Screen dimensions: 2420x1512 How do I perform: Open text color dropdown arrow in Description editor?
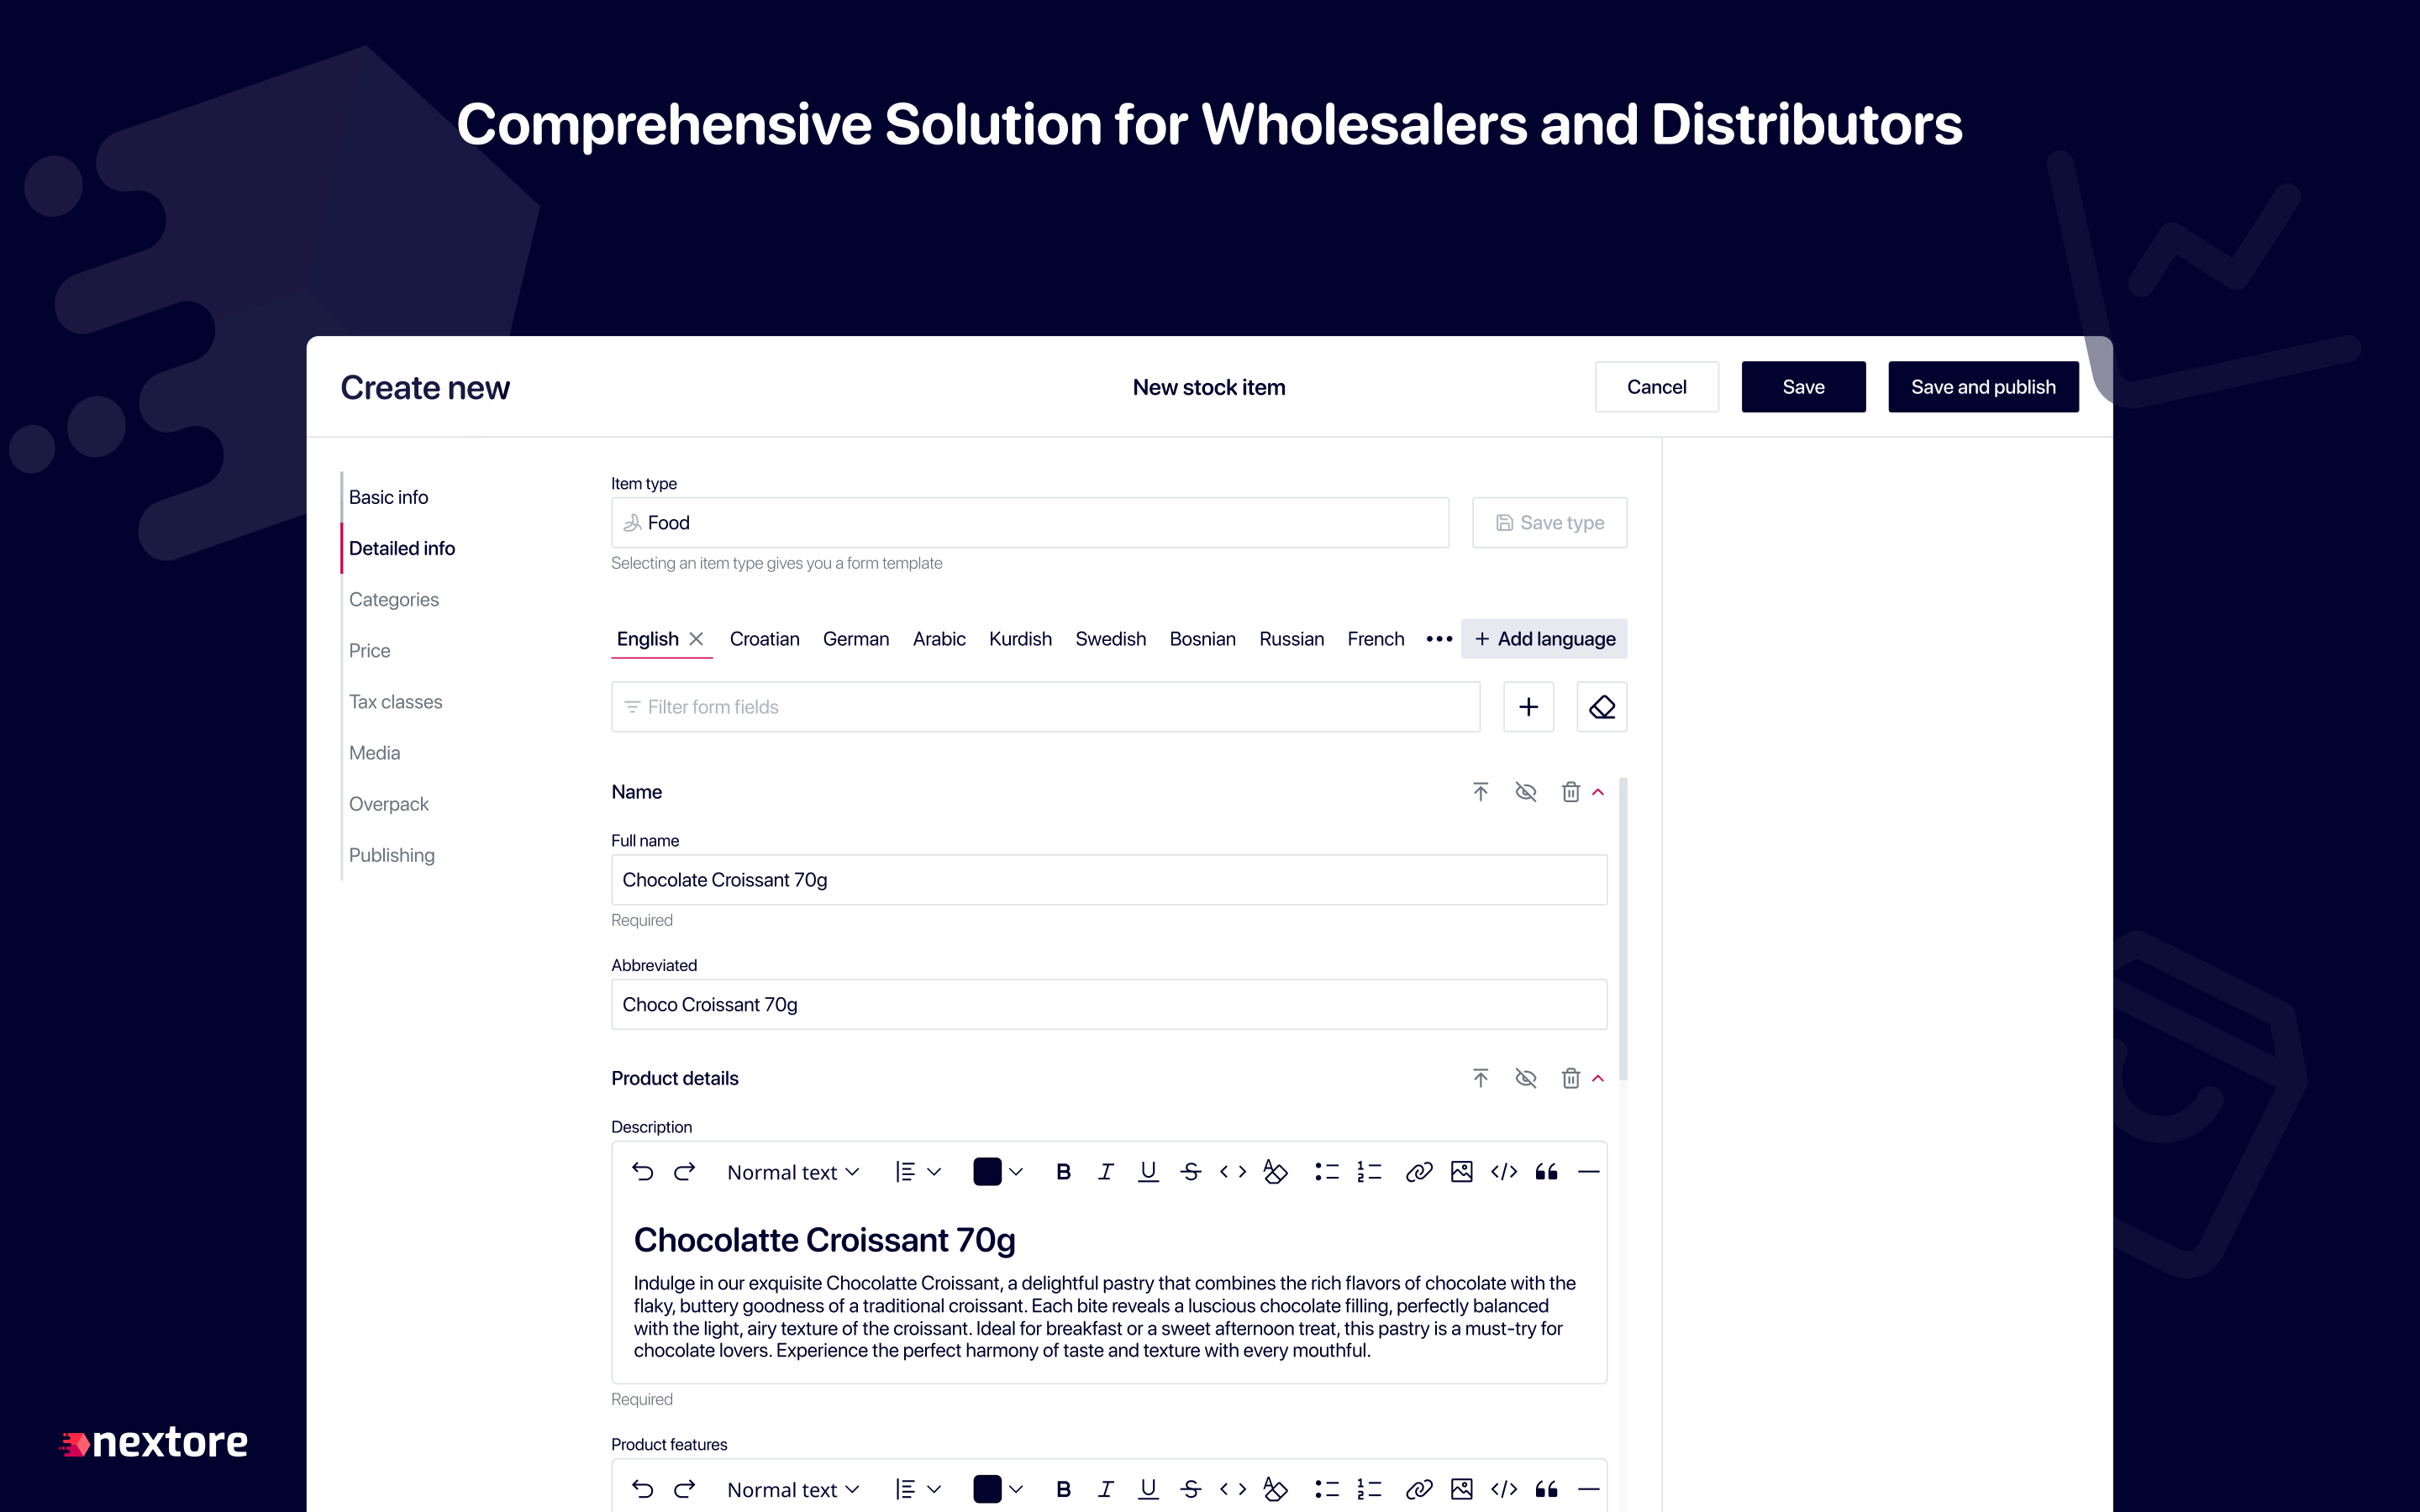point(1016,1172)
